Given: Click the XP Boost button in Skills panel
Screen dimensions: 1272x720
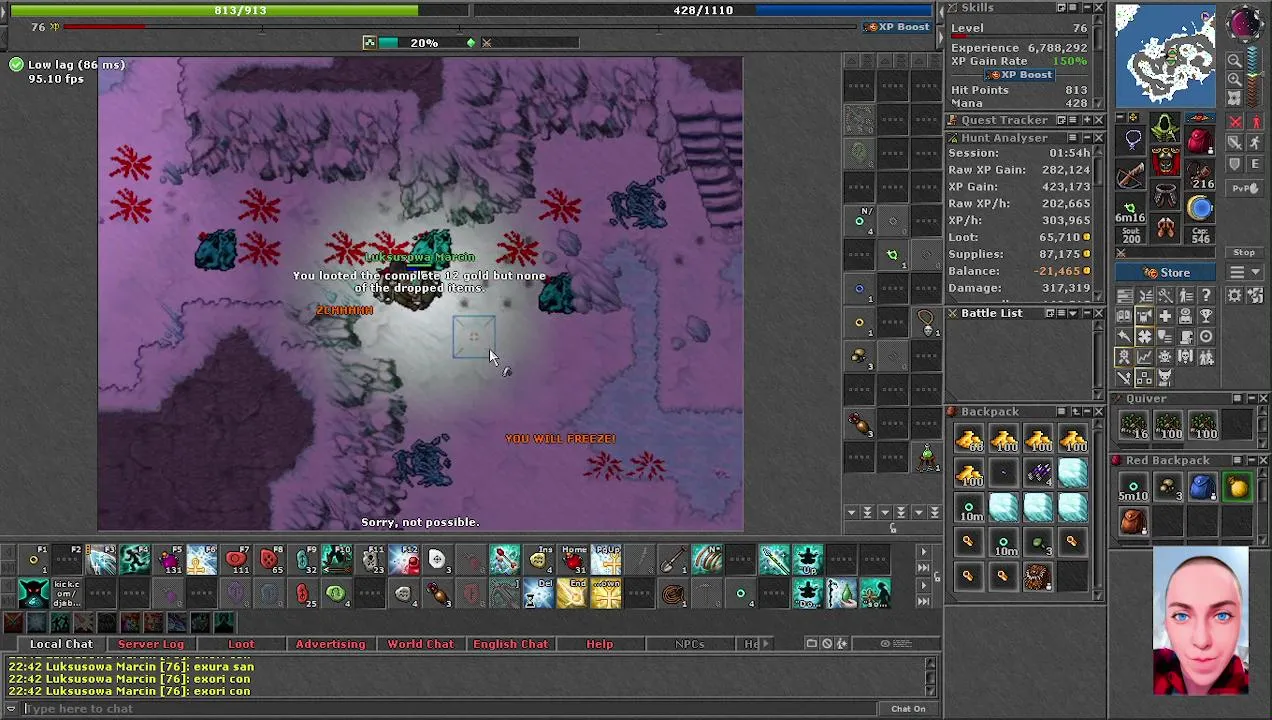Looking at the screenshot, I should click(x=1019, y=75).
